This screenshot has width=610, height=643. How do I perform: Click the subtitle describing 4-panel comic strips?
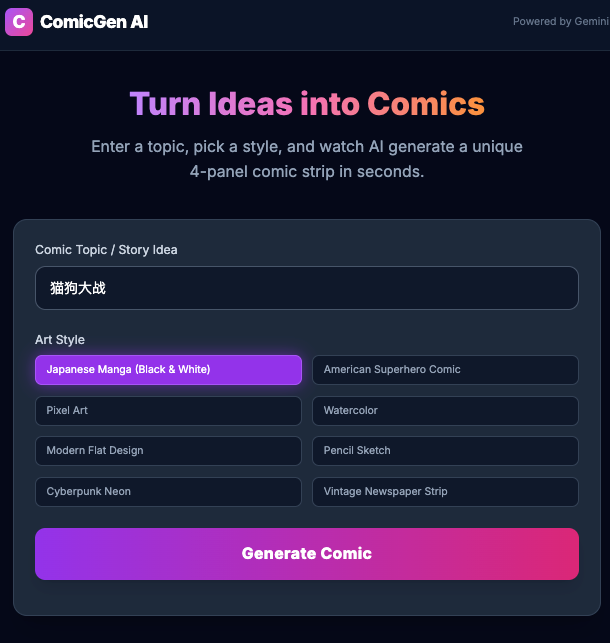(x=306, y=159)
